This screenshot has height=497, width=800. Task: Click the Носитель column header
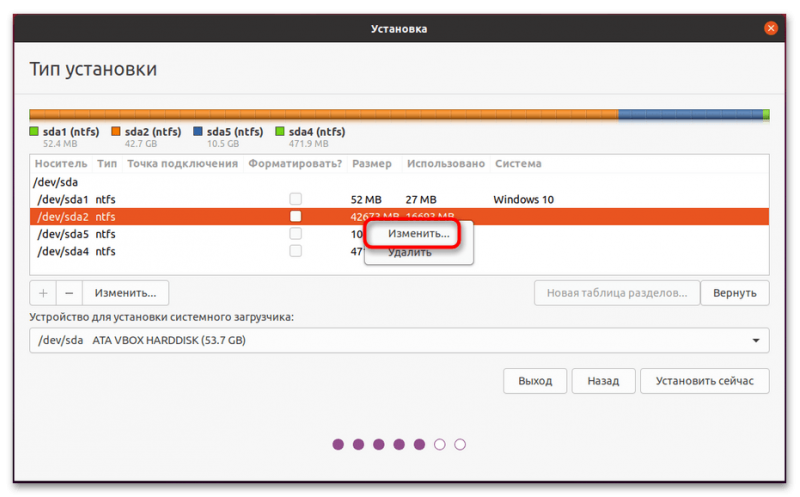(x=61, y=164)
